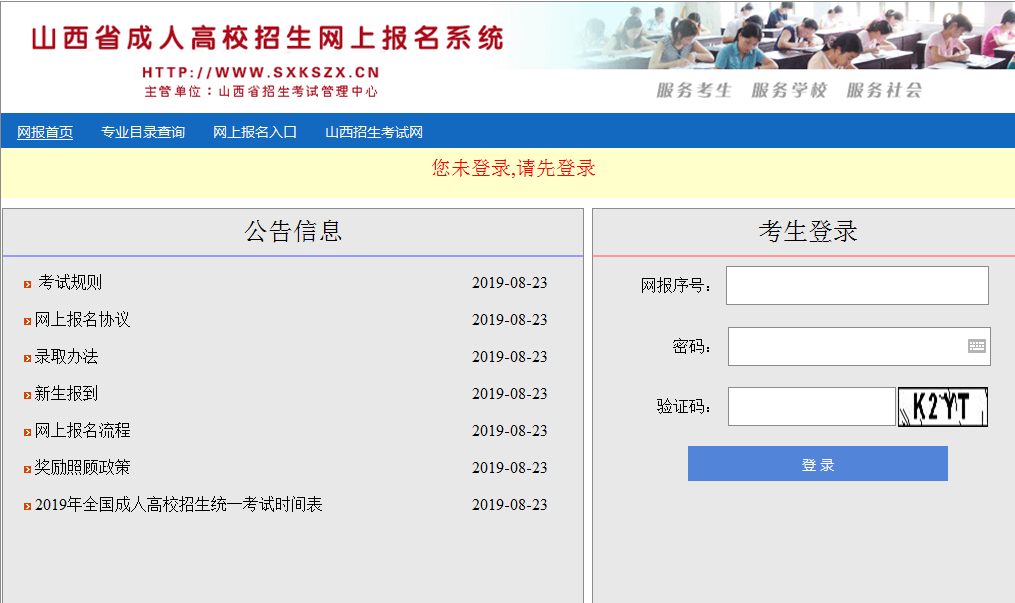Click the arrow bullet icon beside 网上报名协议
This screenshot has width=1015, height=603.
[x=28, y=321]
